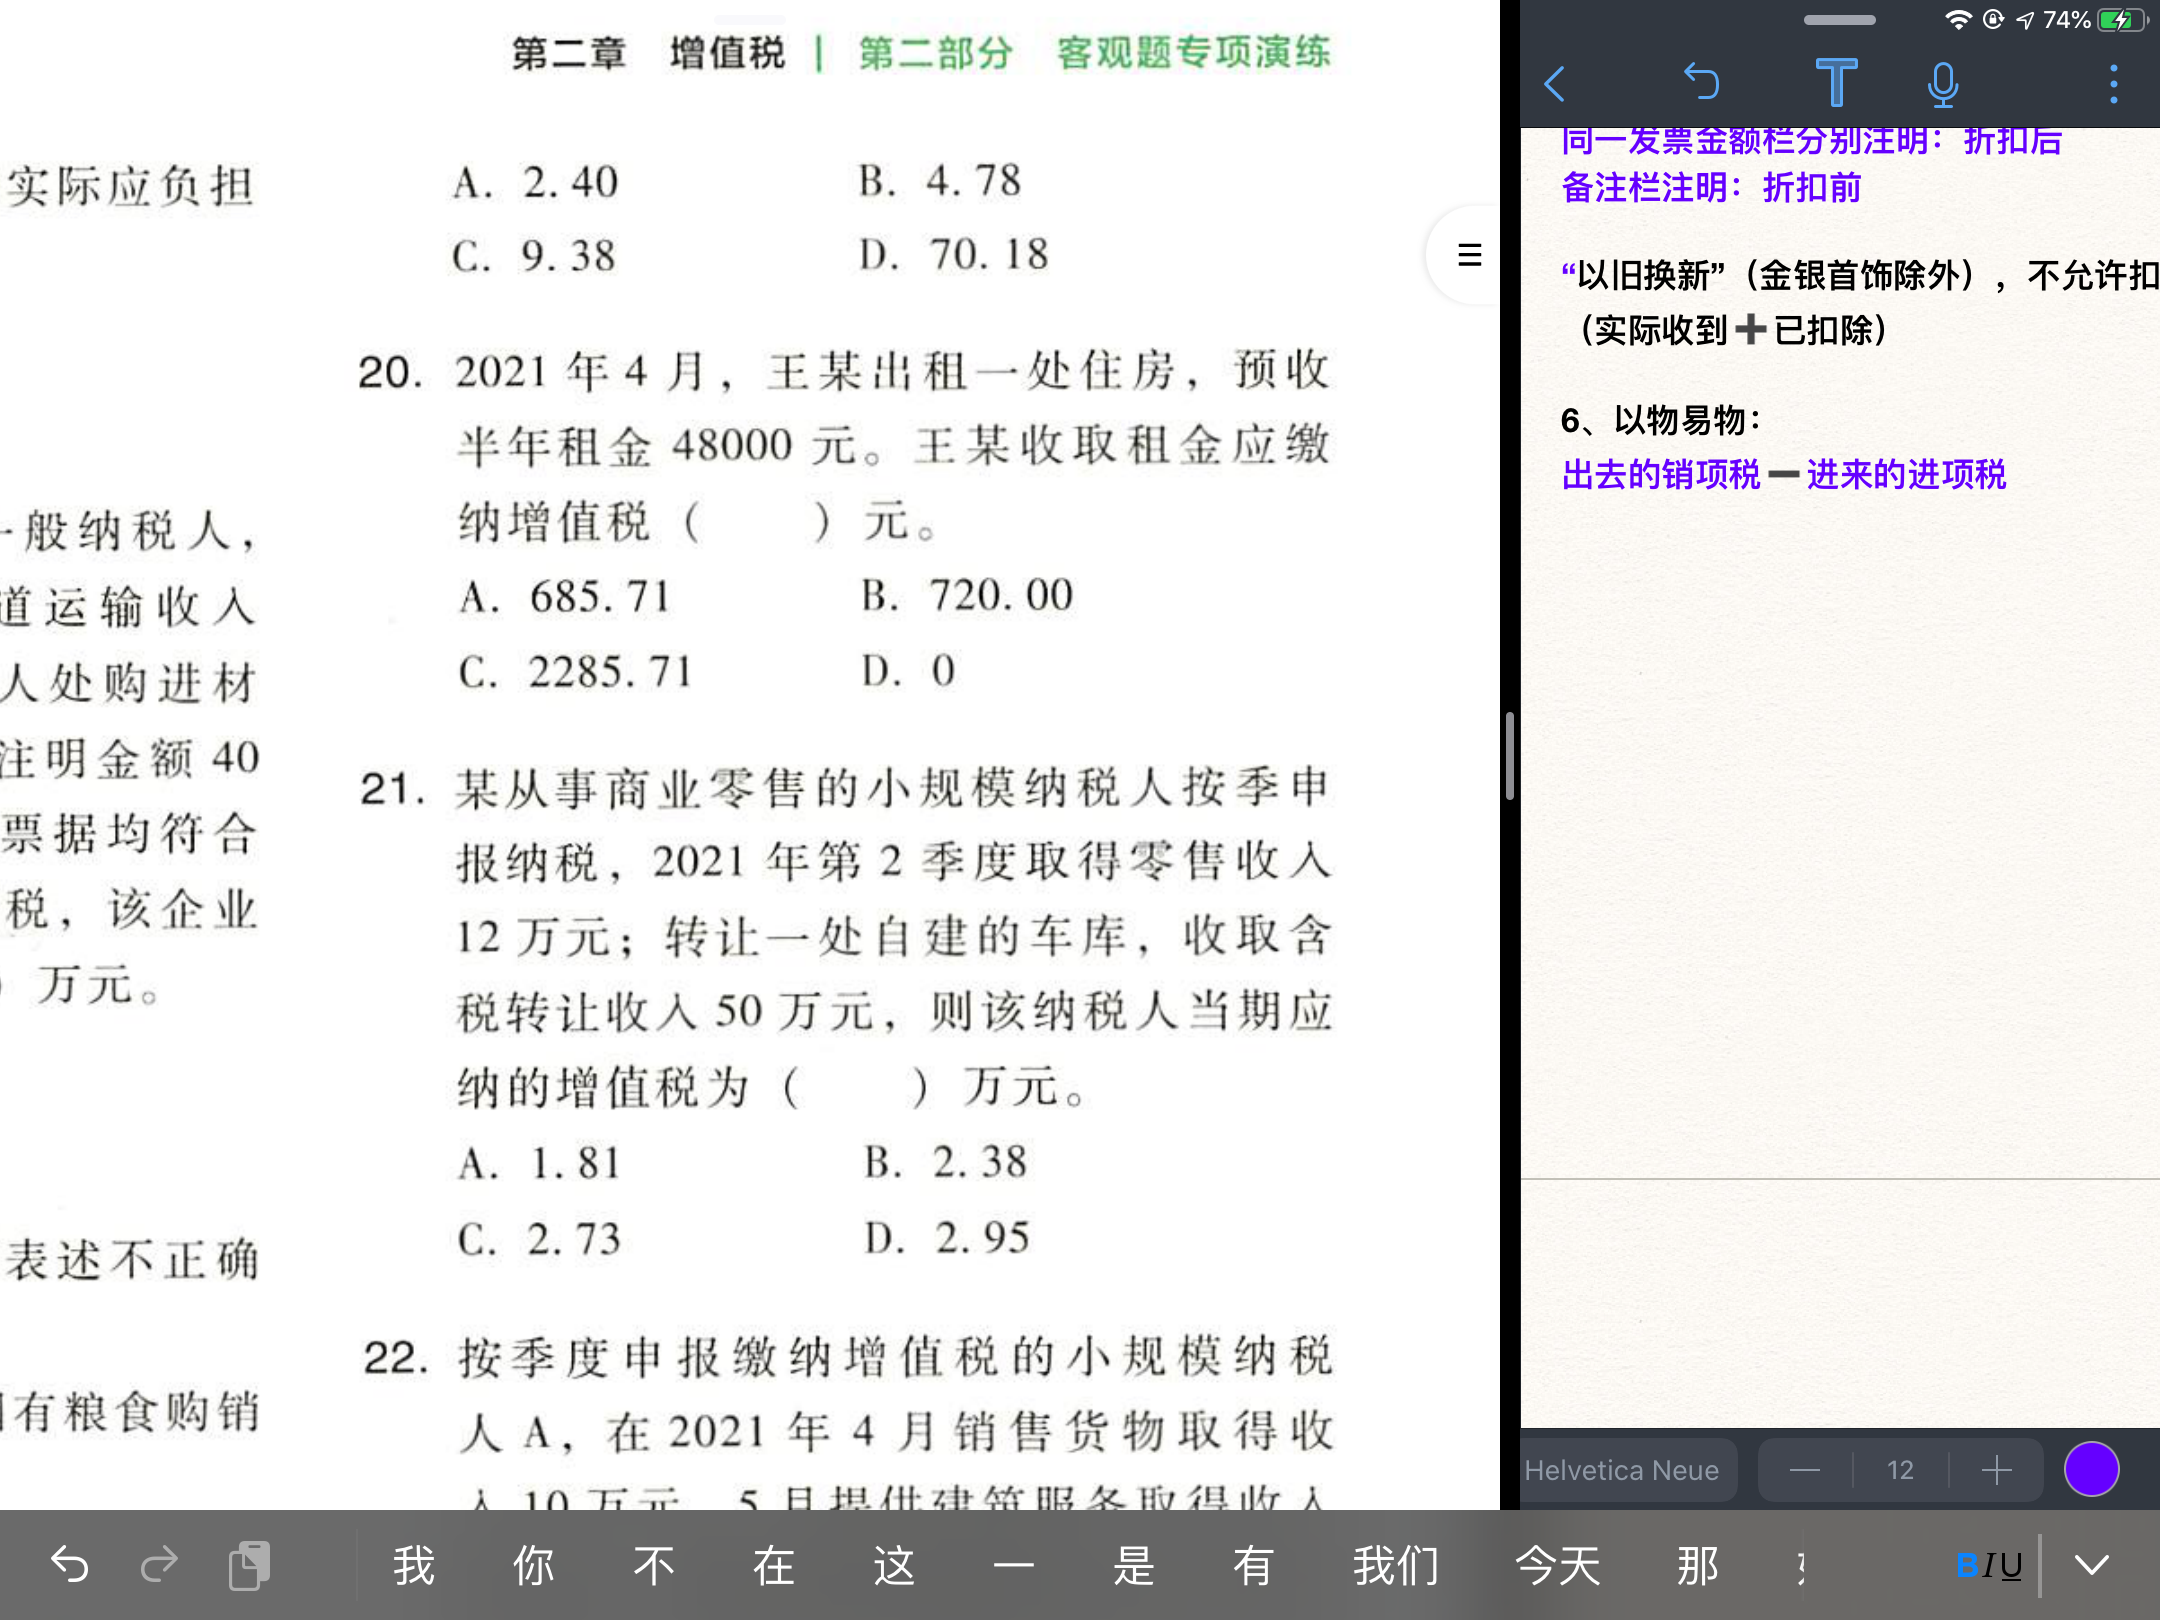Tap option B. 4.78 at top
Viewport: 2160px width, 1620px height.
940,181
